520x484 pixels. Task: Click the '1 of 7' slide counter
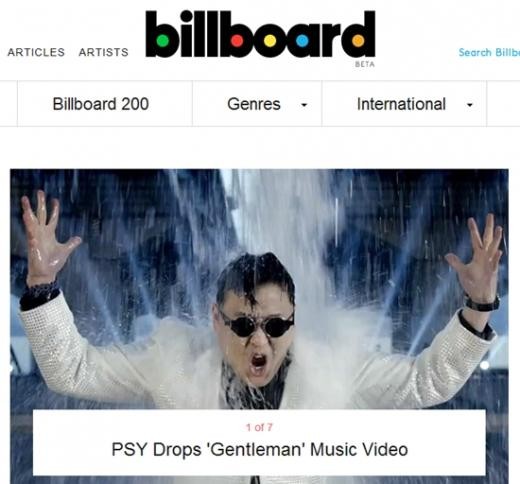(x=259, y=427)
